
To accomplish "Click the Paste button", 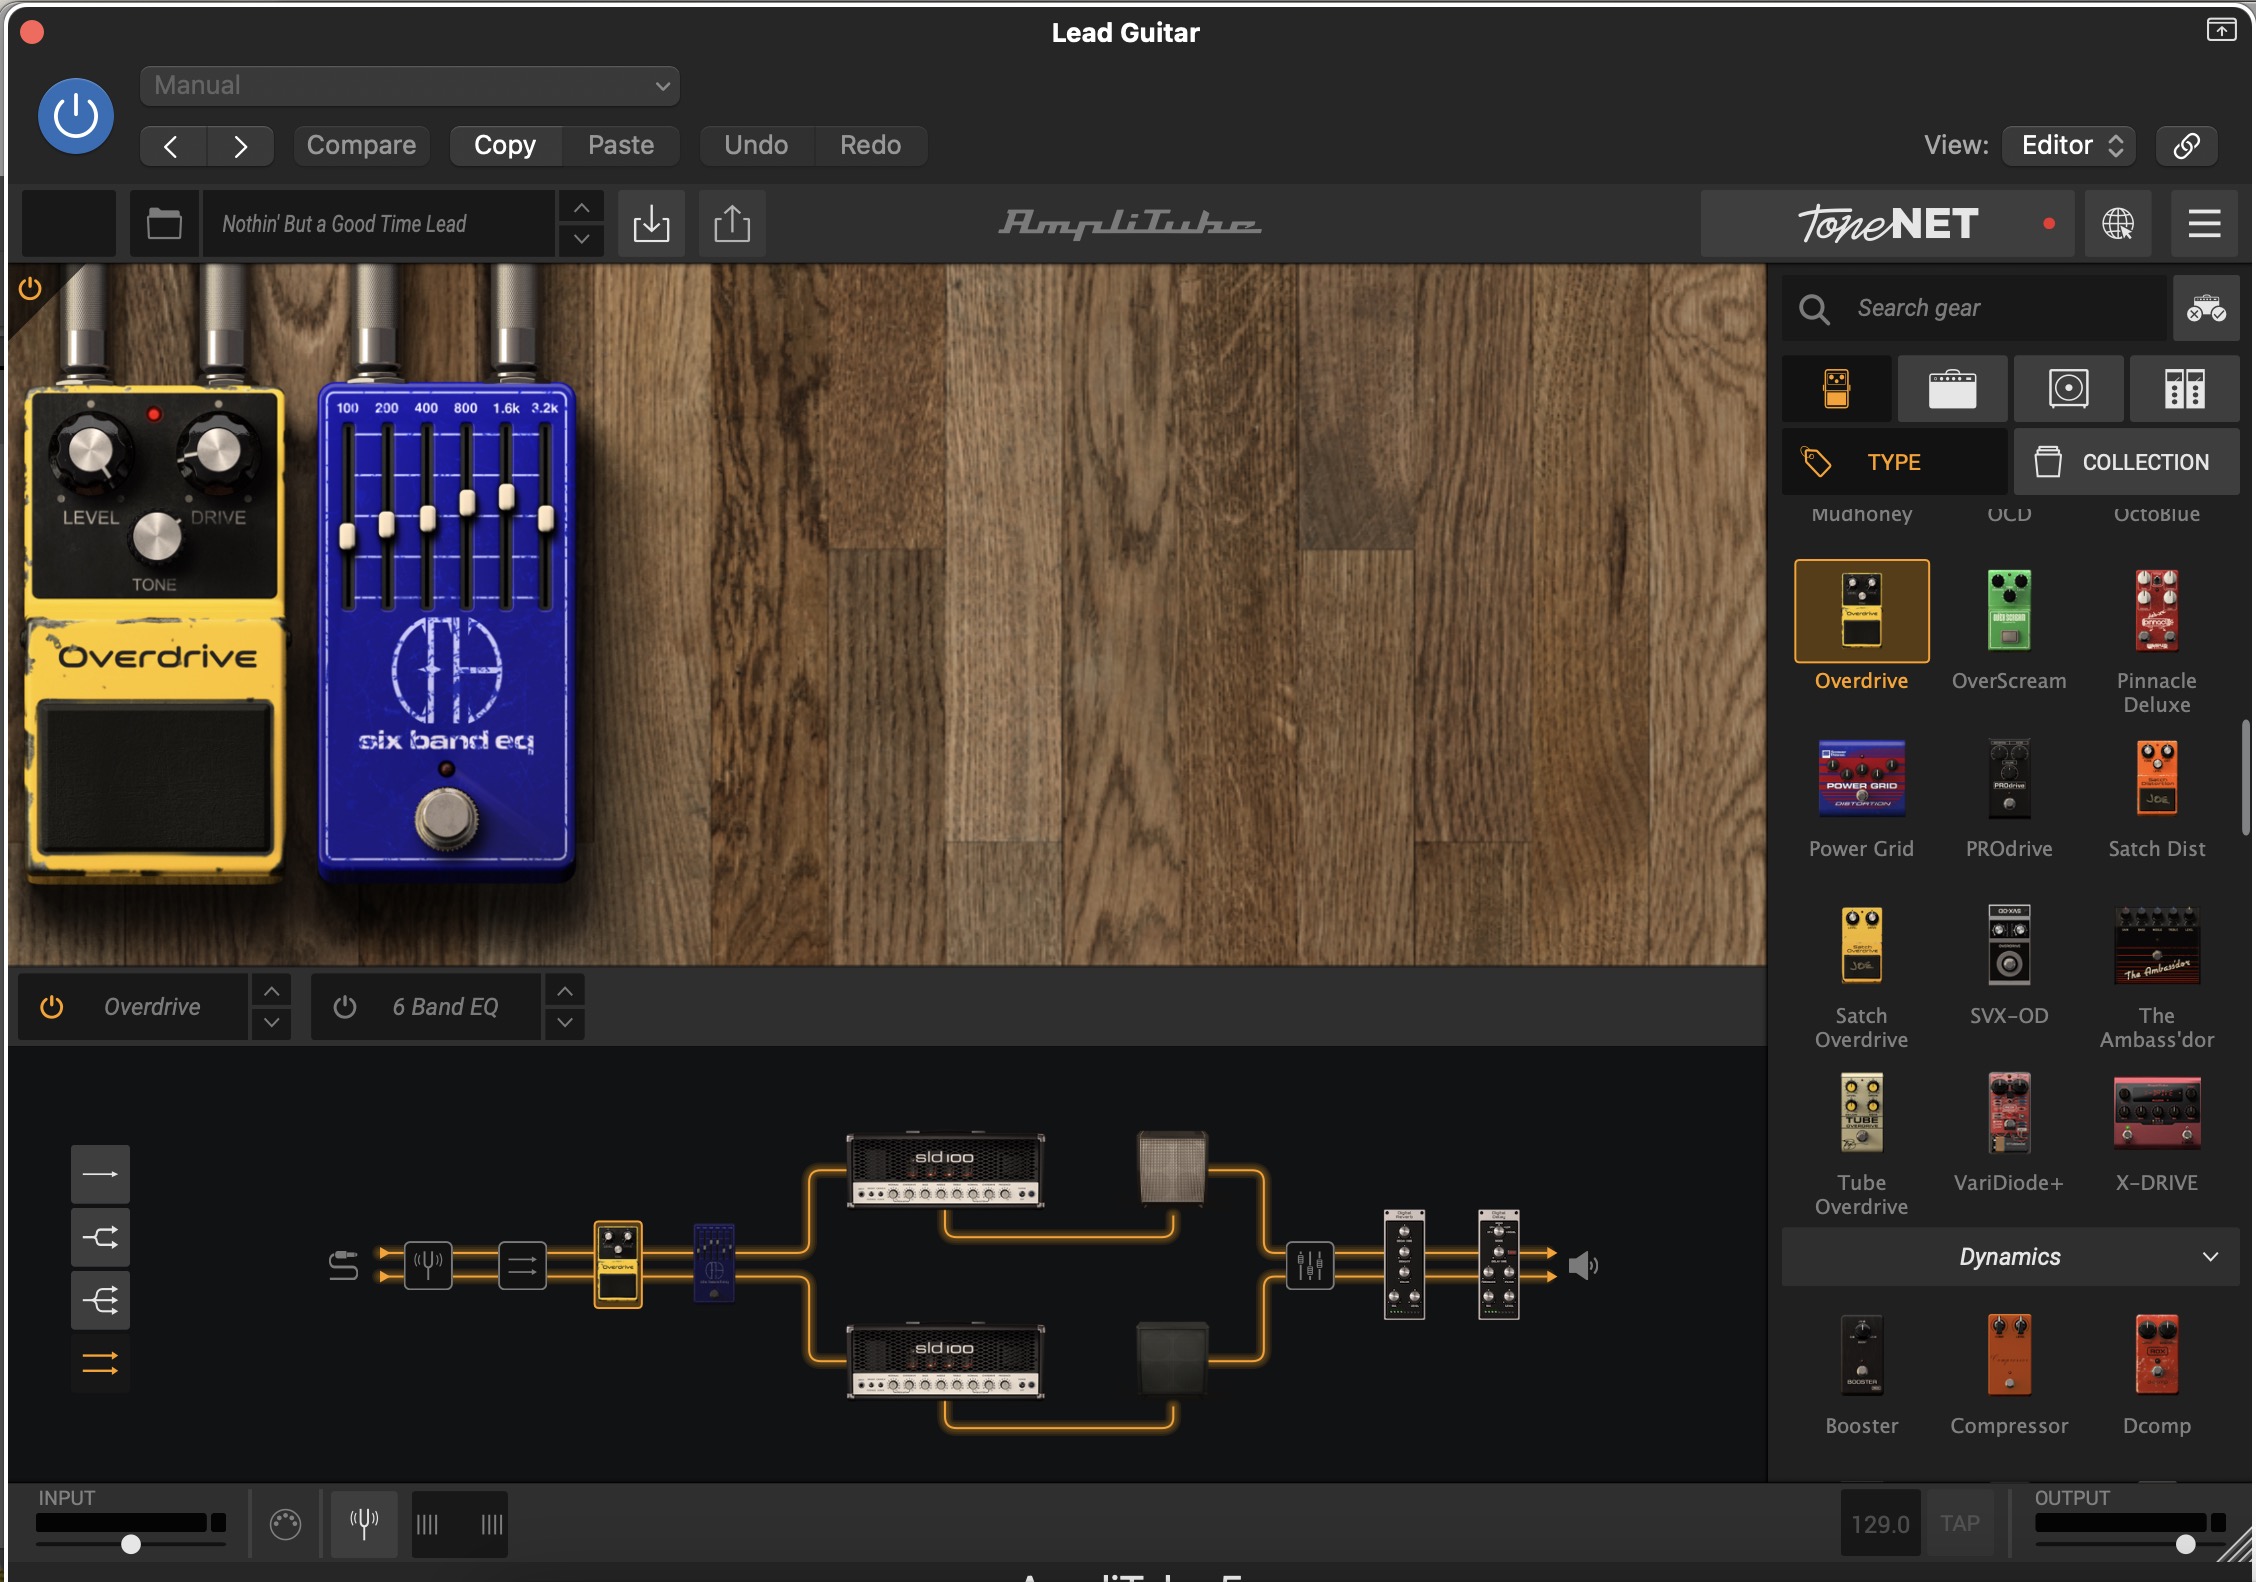I will (x=621, y=146).
